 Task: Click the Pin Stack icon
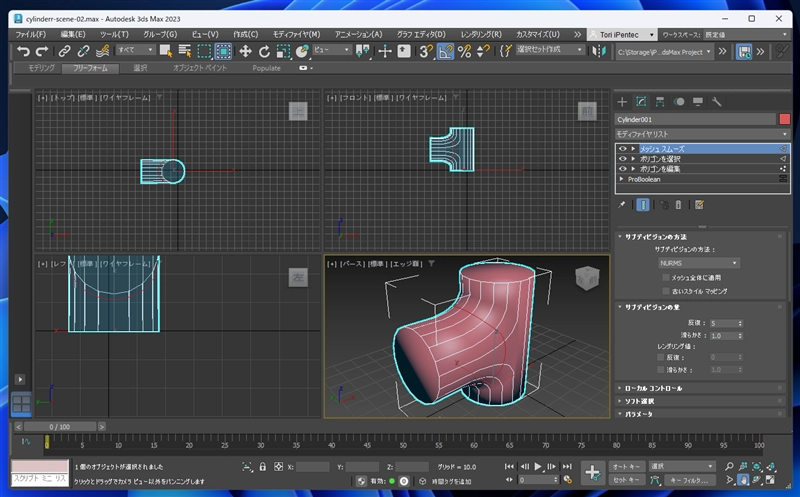pos(621,205)
